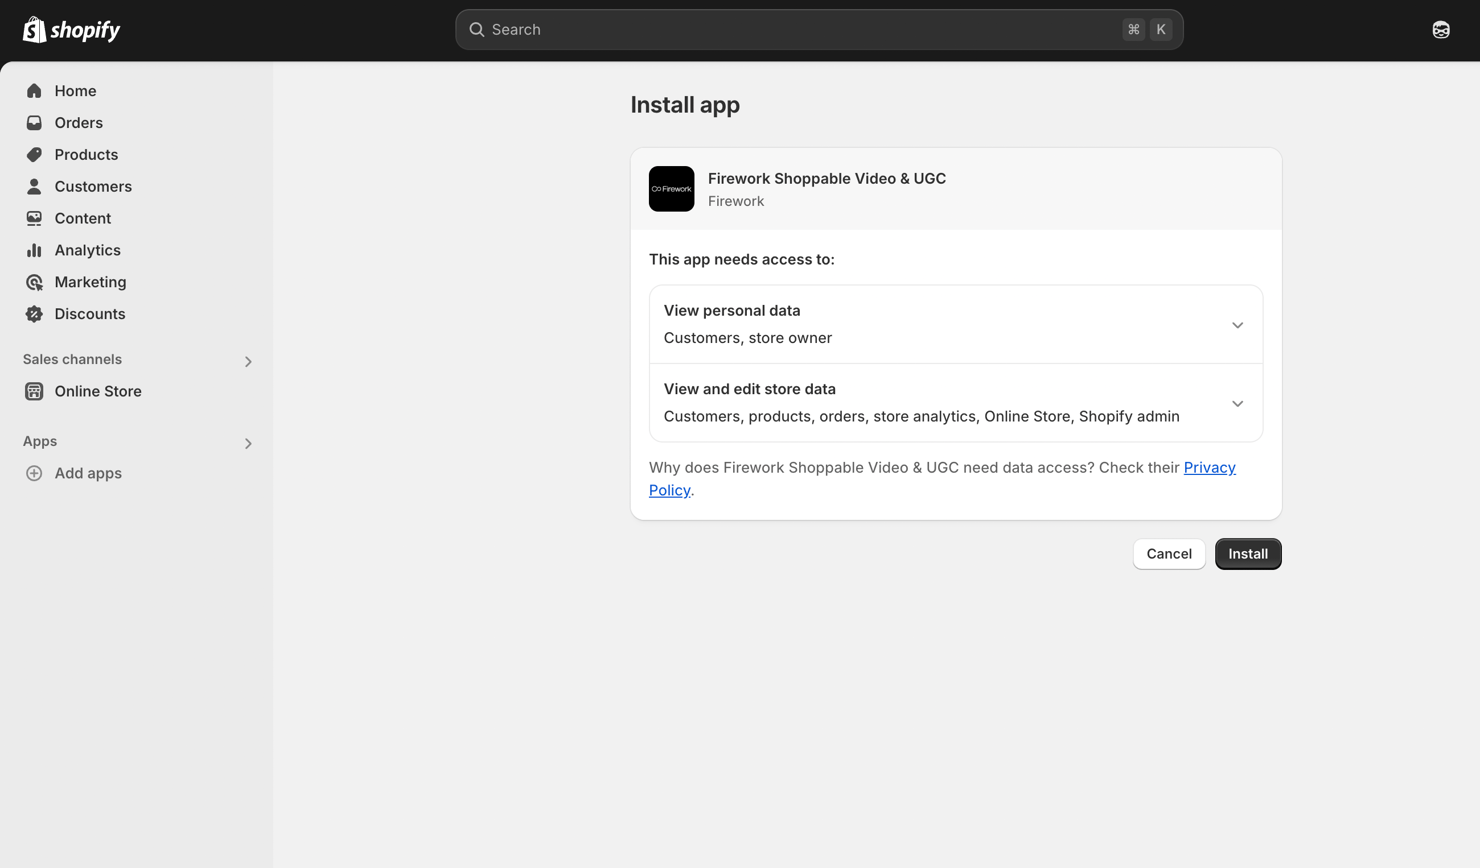Open the account avatar in top right

click(1440, 30)
